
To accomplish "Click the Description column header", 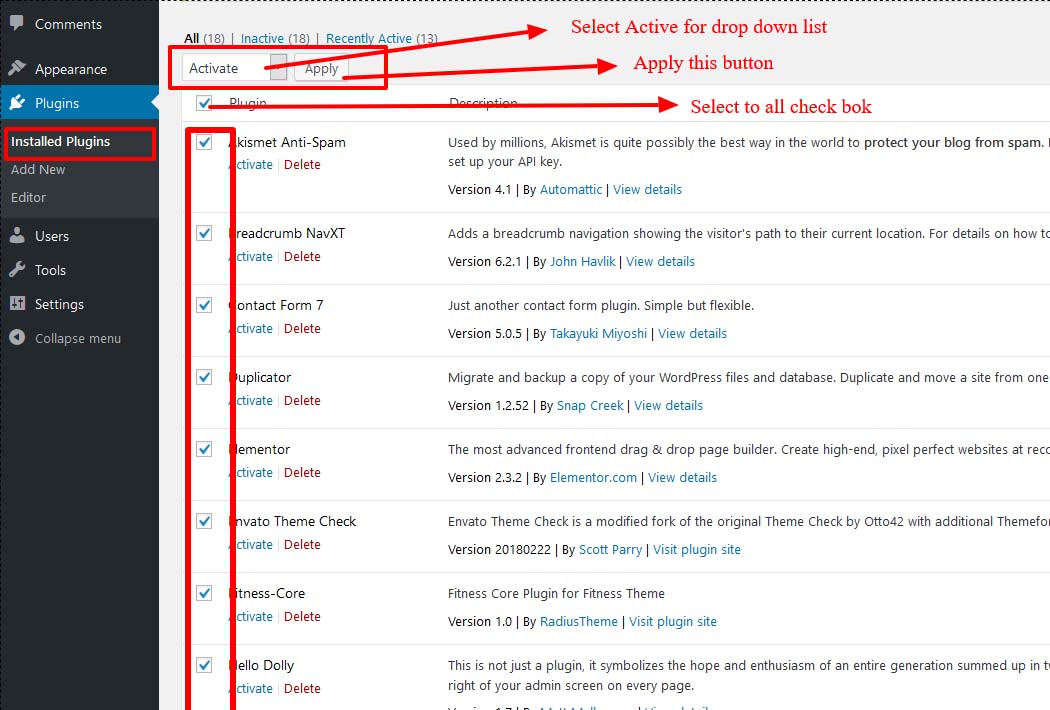I will (x=483, y=103).
